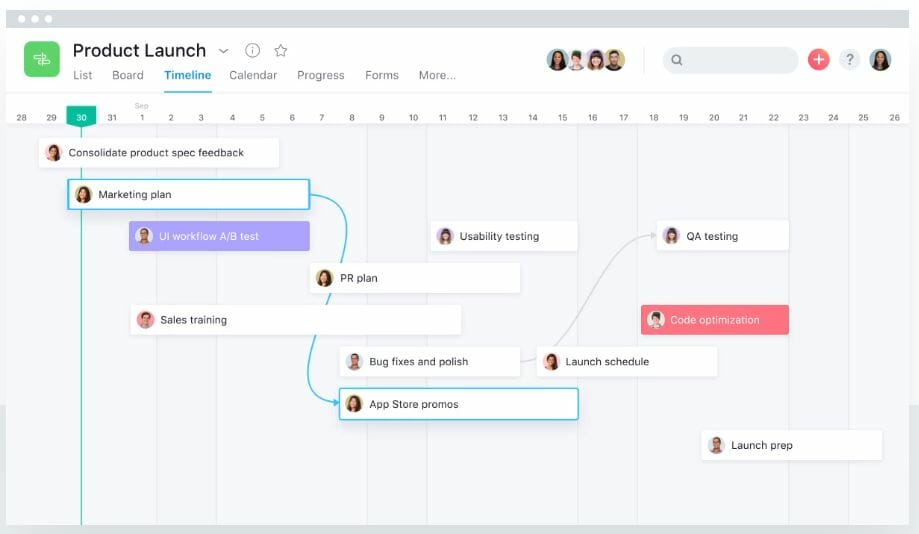Click the highlighted date 30 marker
Viewport: 919px width, 534px height.
point(81,116)
